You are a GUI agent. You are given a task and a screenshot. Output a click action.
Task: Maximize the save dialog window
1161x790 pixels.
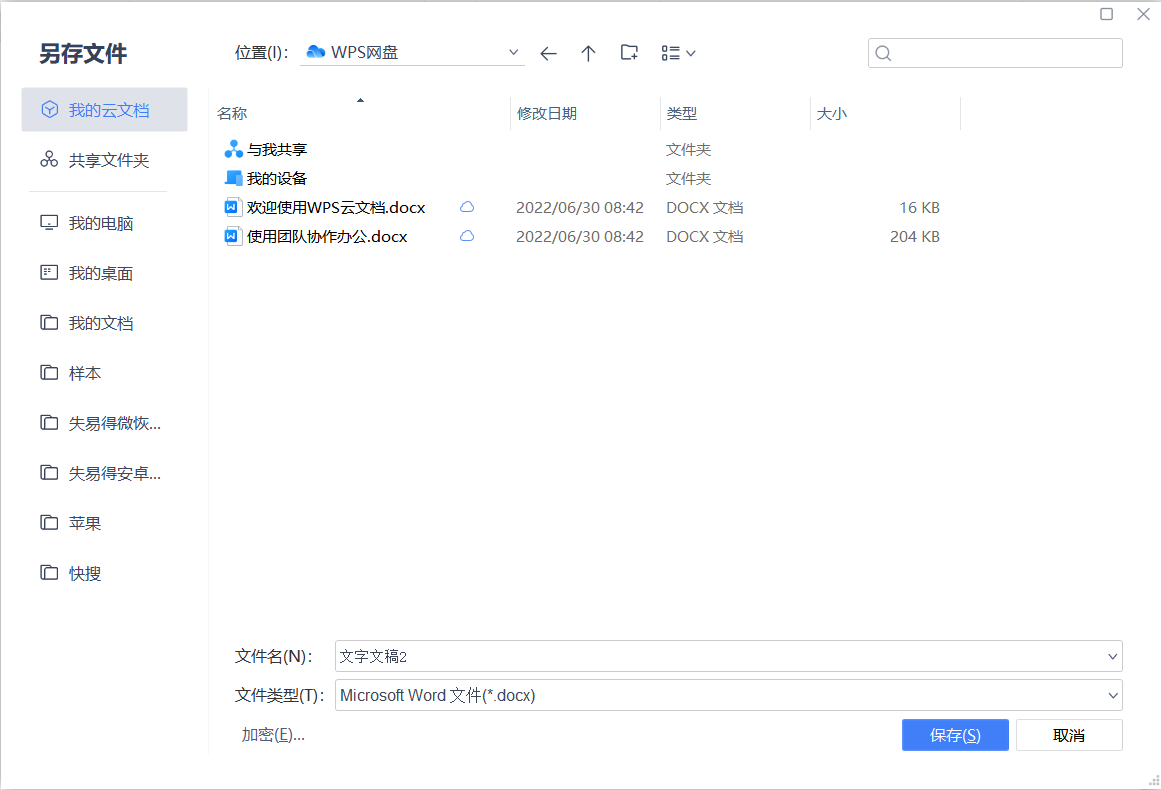(x=1106, y=14)
